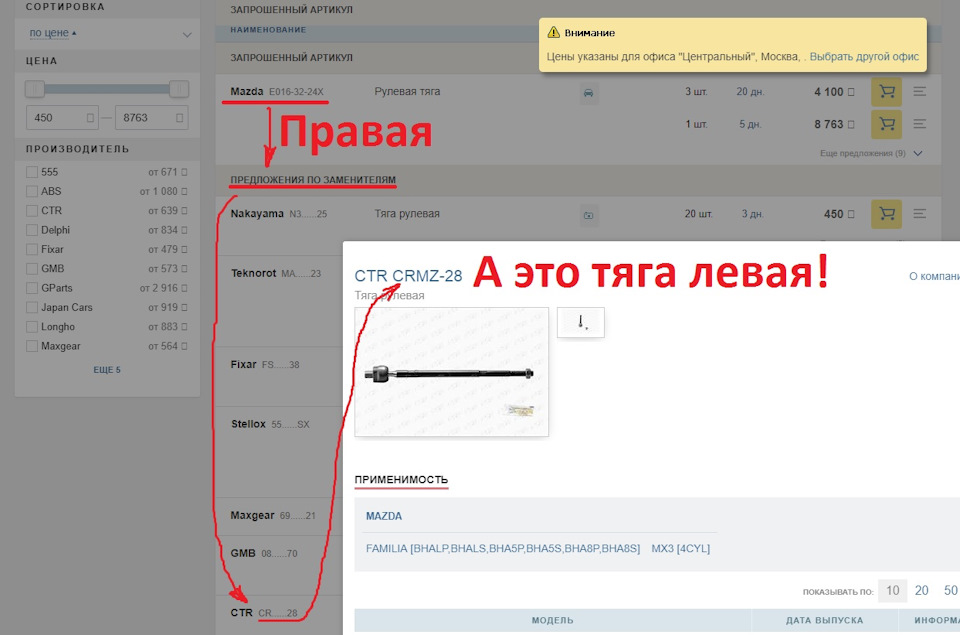Check the Fixar manufacturer filter
960x635 pixels.
[32, 250]
